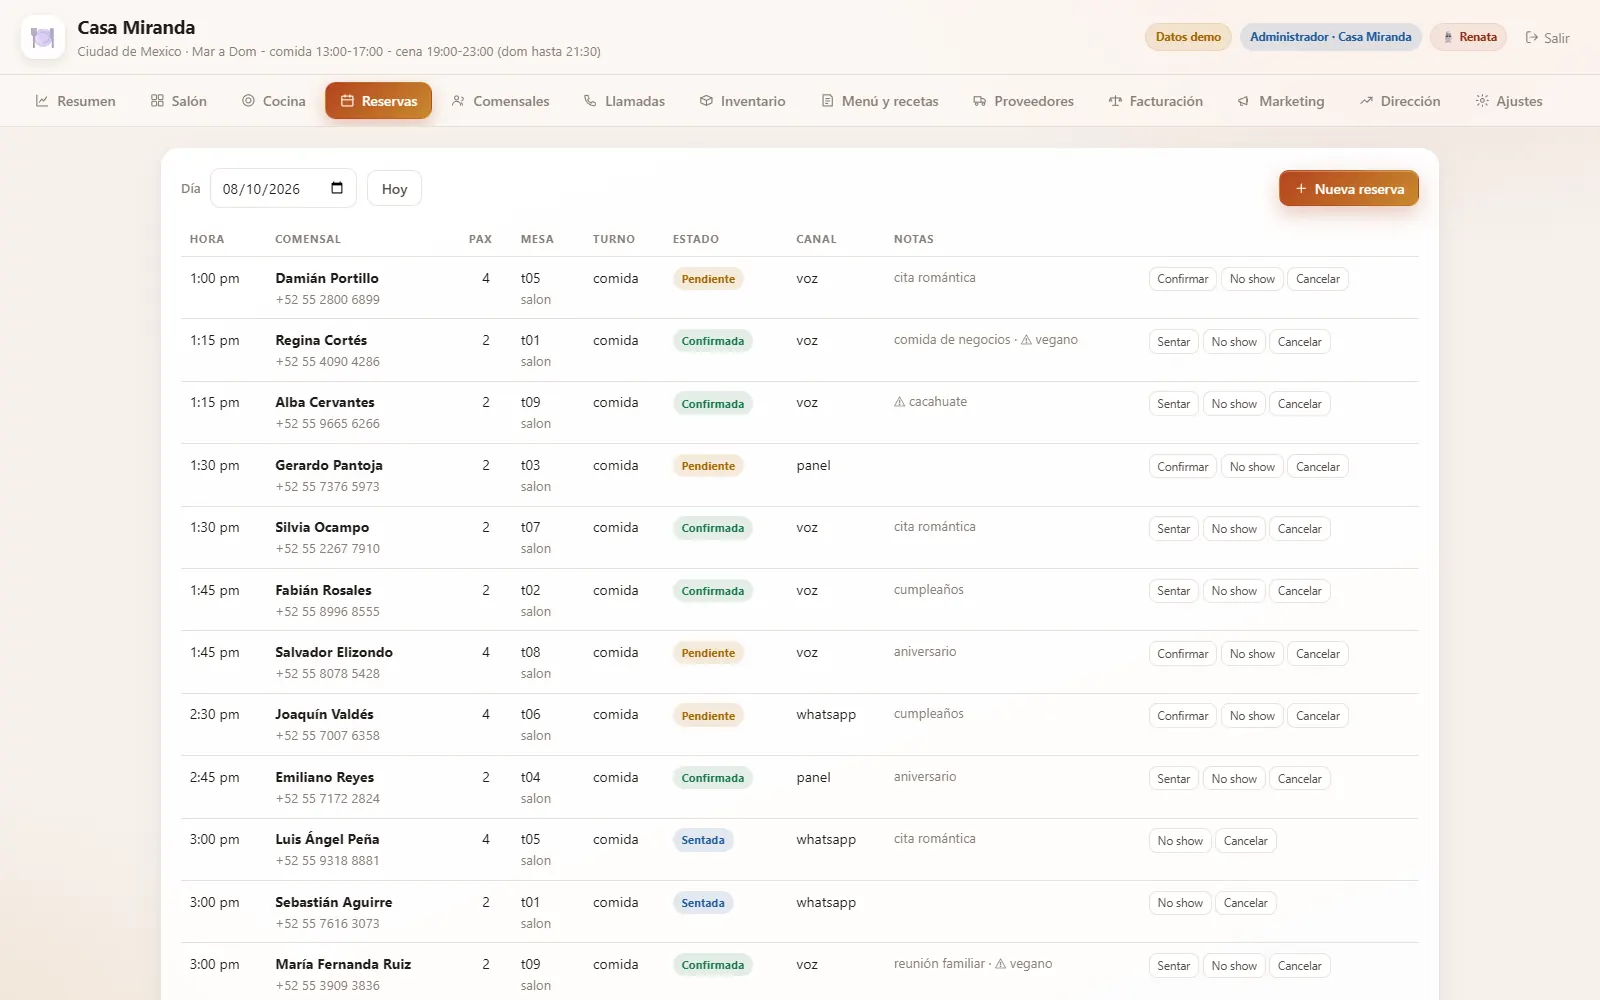Click the Casa Miranda logo icon

43,38
